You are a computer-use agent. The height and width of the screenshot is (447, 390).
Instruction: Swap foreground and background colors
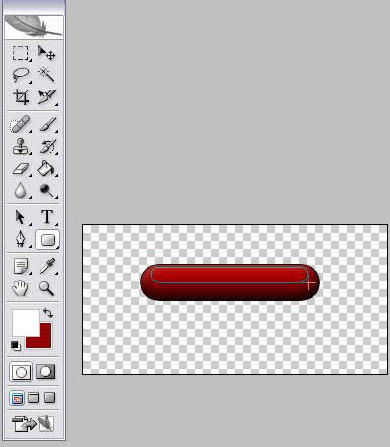(48, 313)
